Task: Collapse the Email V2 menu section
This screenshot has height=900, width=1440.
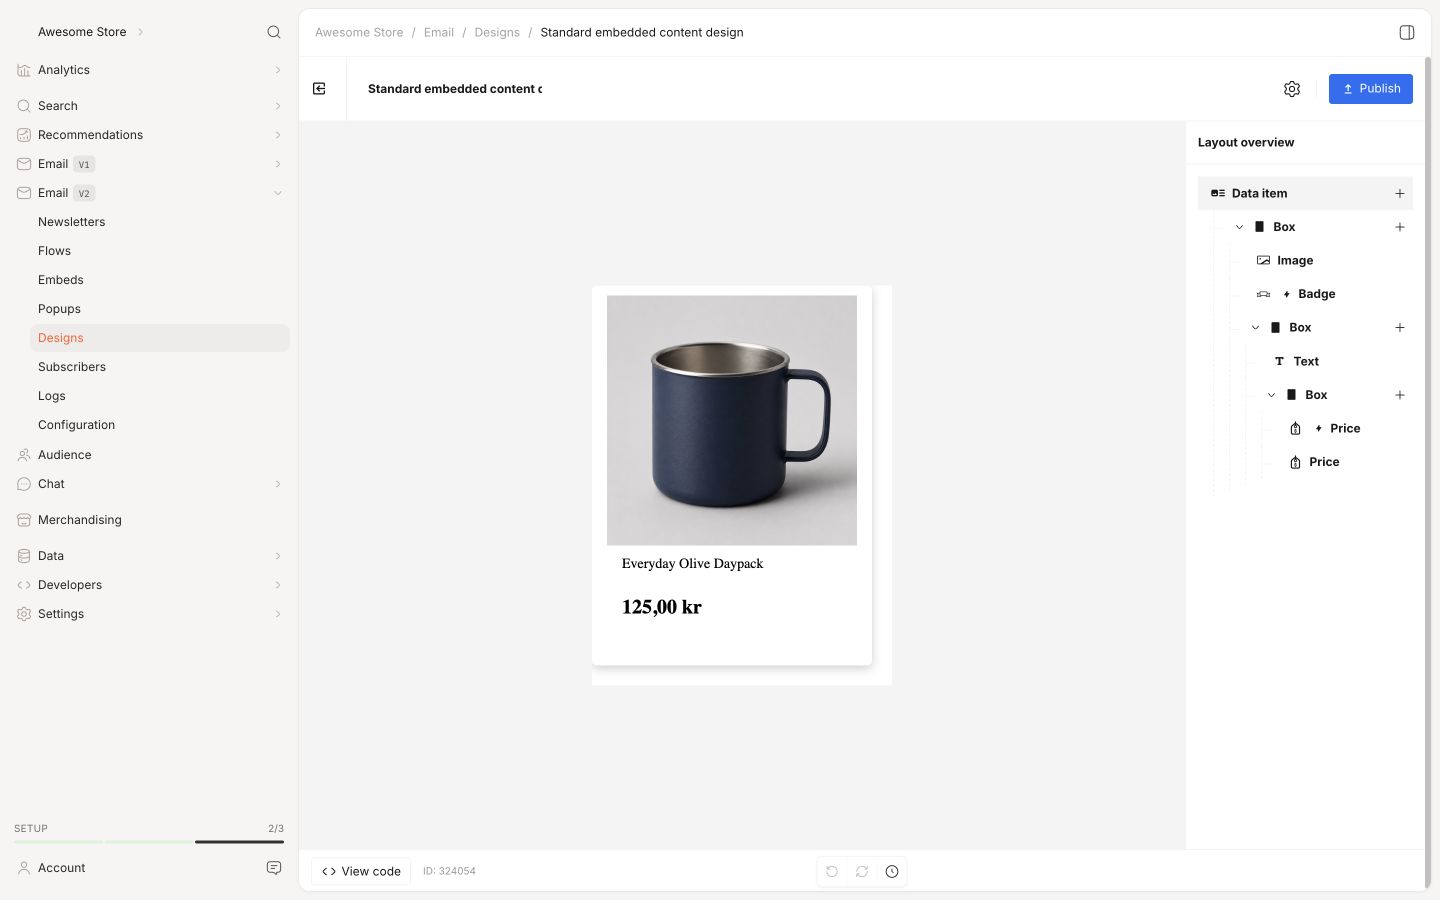Action: [278, 193]
